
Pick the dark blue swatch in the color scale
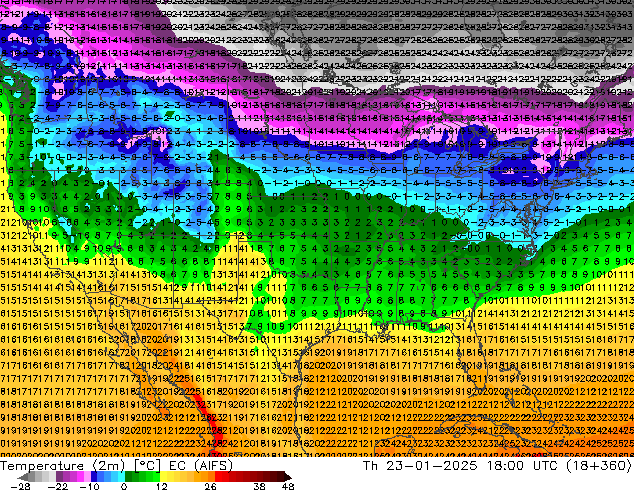[94, 477]
